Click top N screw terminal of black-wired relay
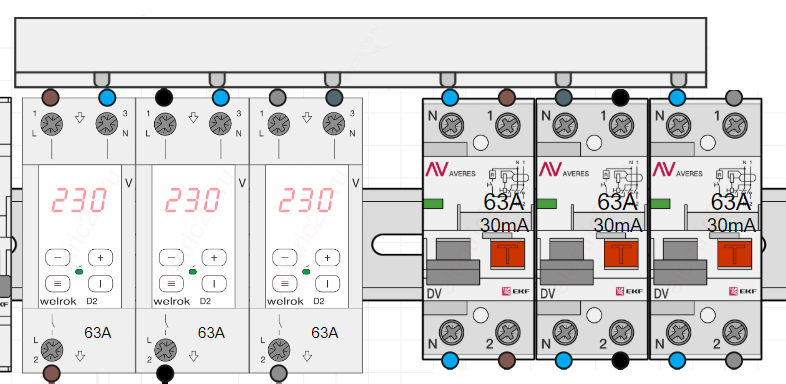This screenshot has height=384, width=786. click(221, 124)
